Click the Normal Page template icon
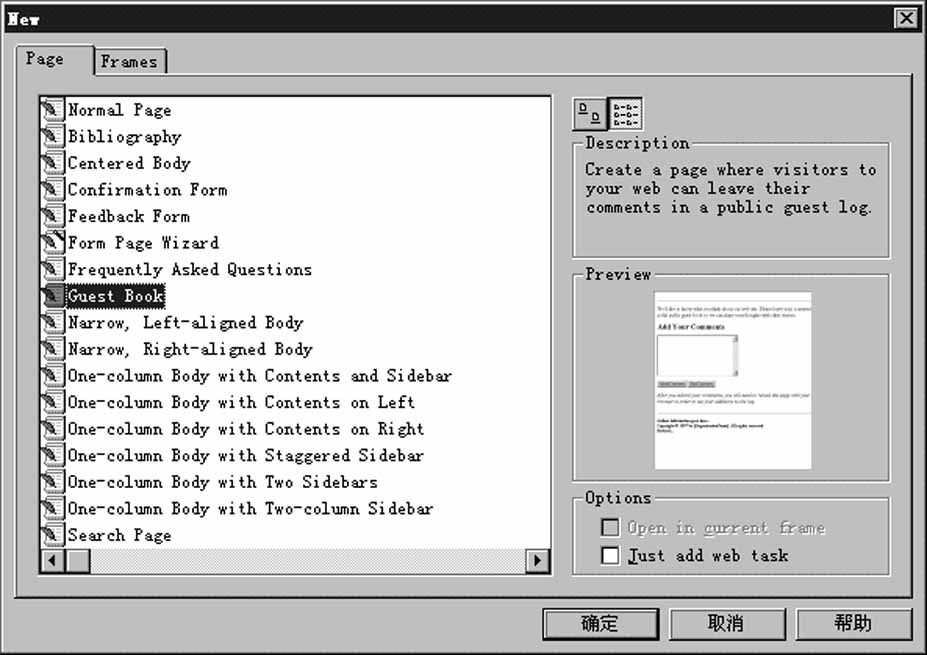Screen dimensions: 927x655 coord(53,109)
